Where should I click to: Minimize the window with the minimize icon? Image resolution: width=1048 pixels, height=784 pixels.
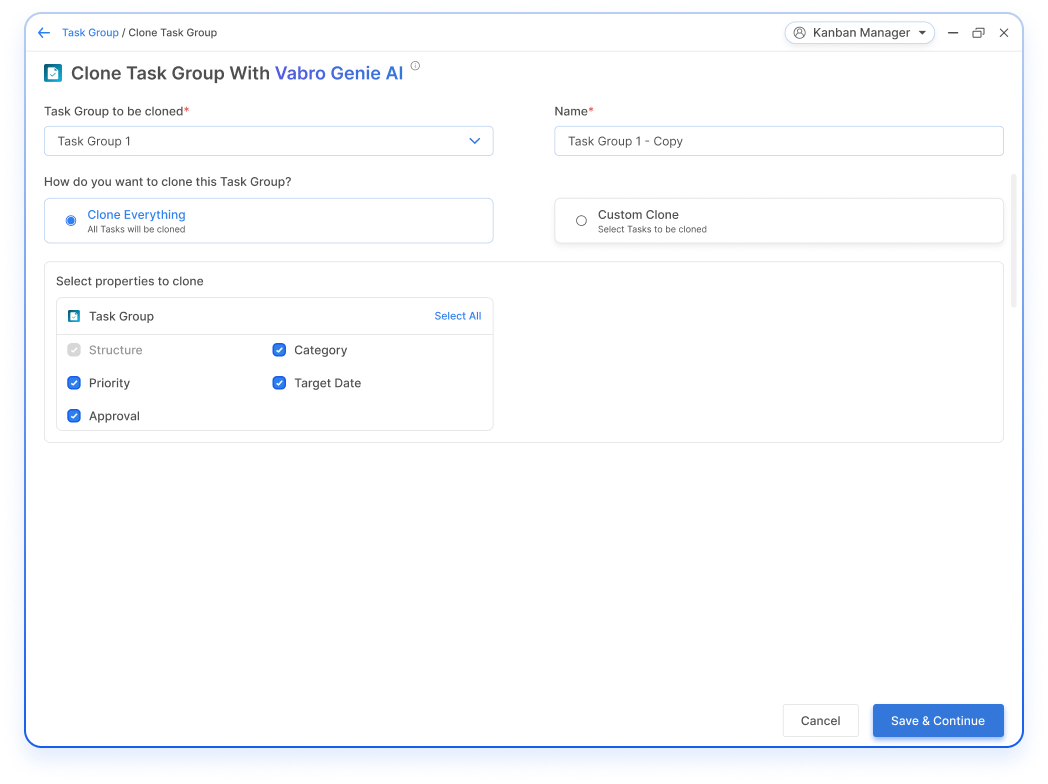(x=953, y=33)
